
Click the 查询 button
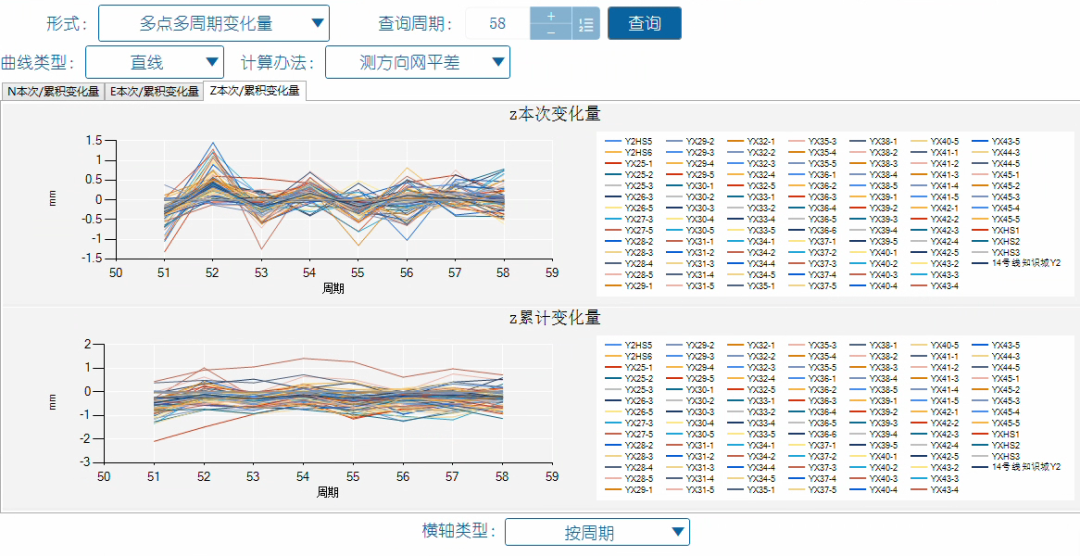(x=644, y=23)
